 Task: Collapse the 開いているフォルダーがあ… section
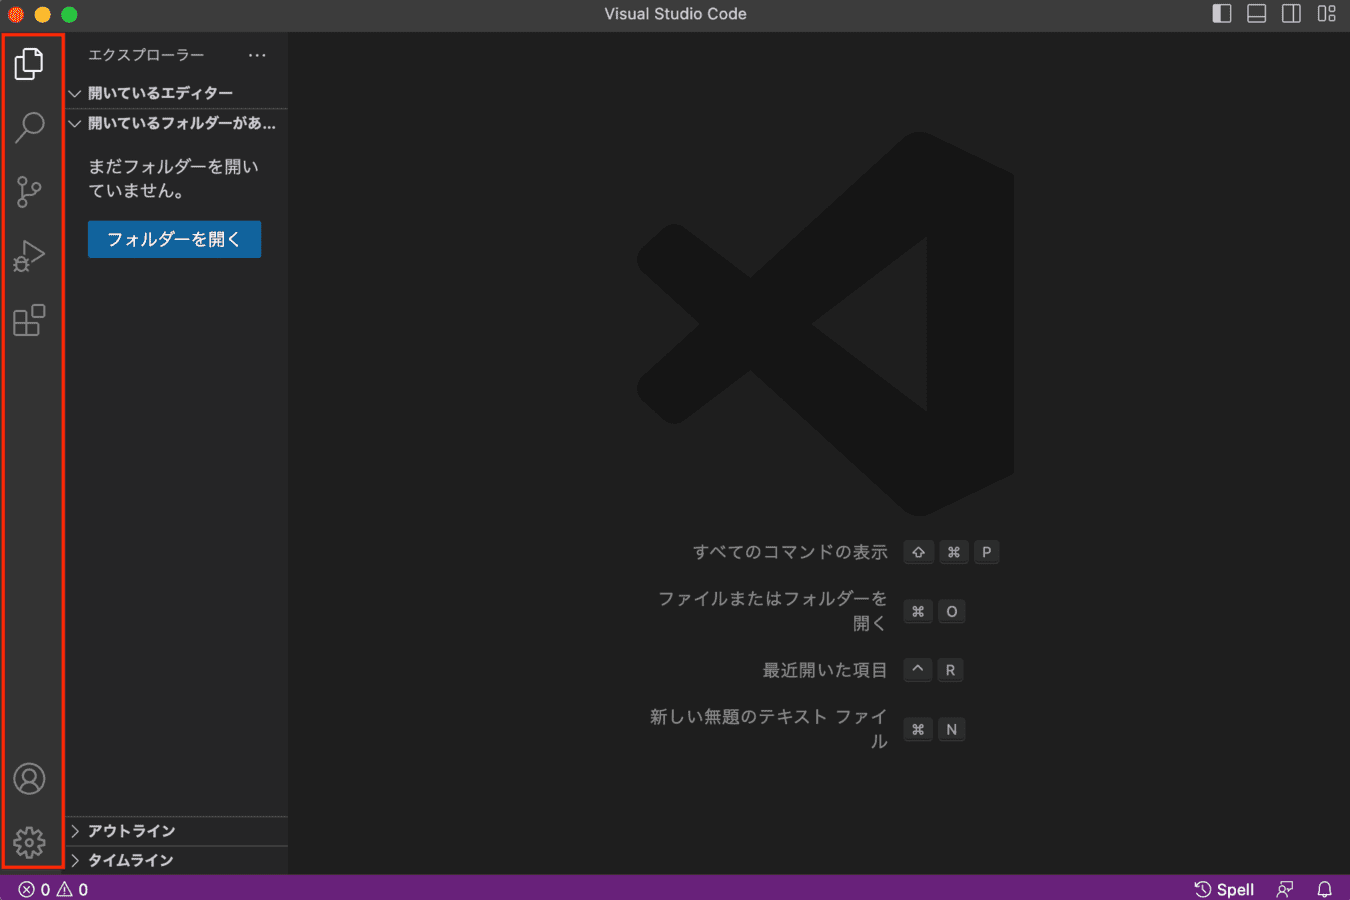(x=177, y=123)
